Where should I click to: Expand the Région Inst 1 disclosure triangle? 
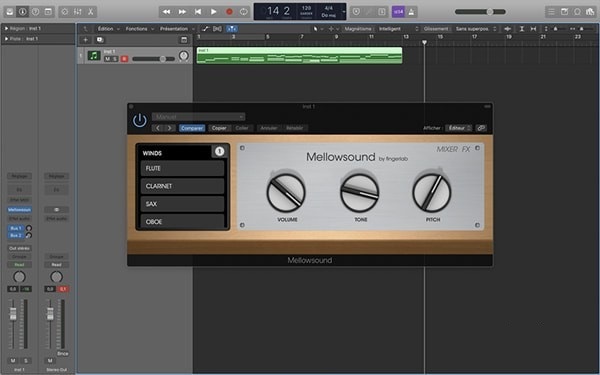6,28
